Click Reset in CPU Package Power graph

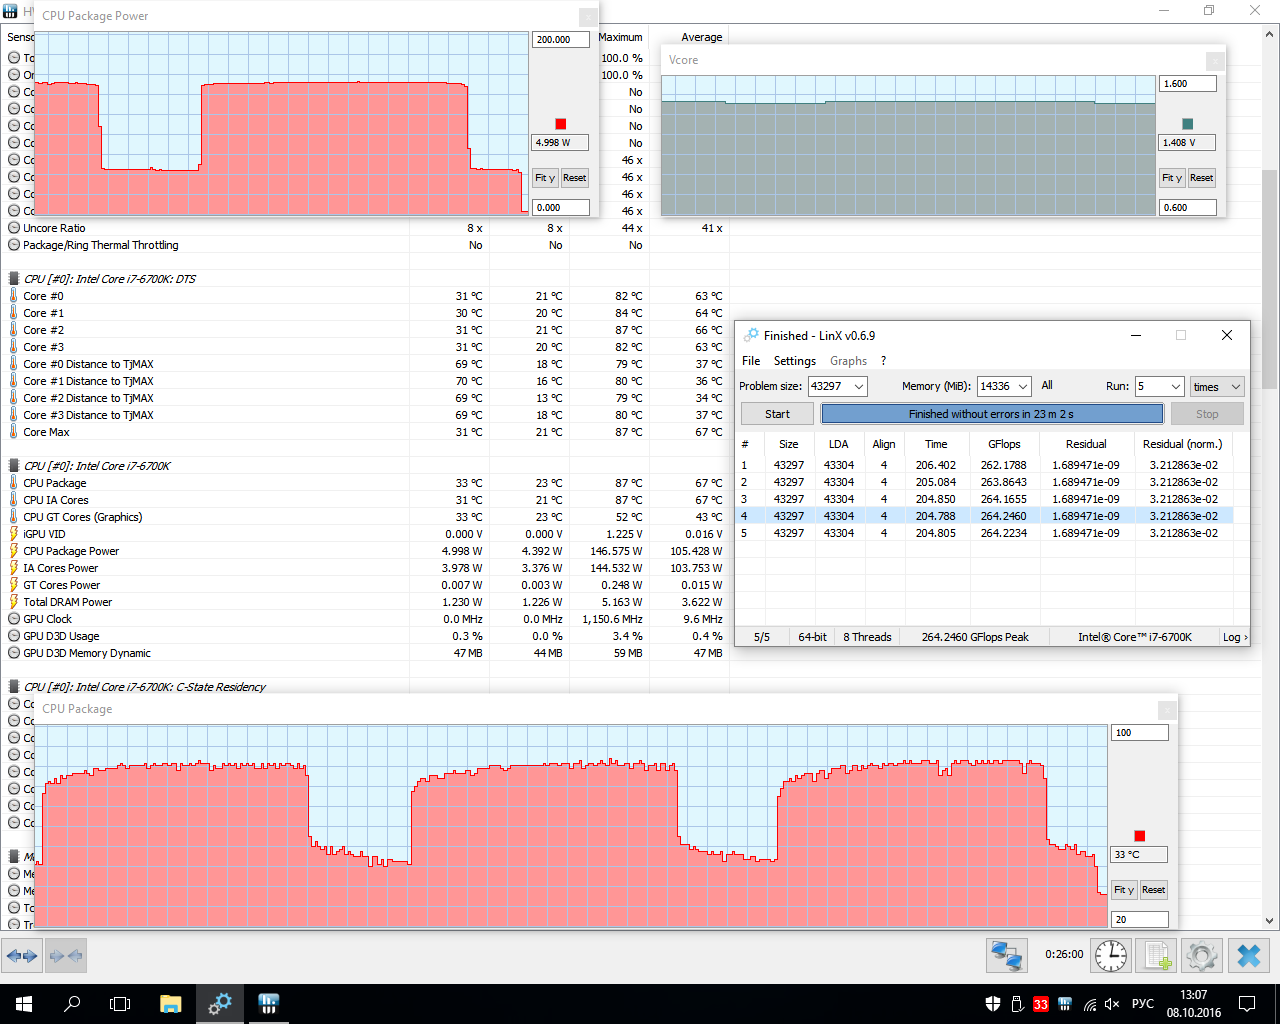pyautogui.click(x=574, y=178)
